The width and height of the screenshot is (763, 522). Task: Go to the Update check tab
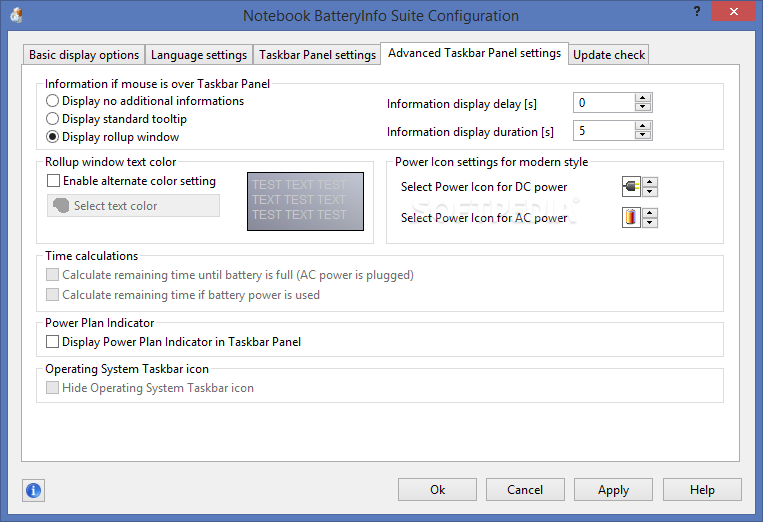pos(609,54)
